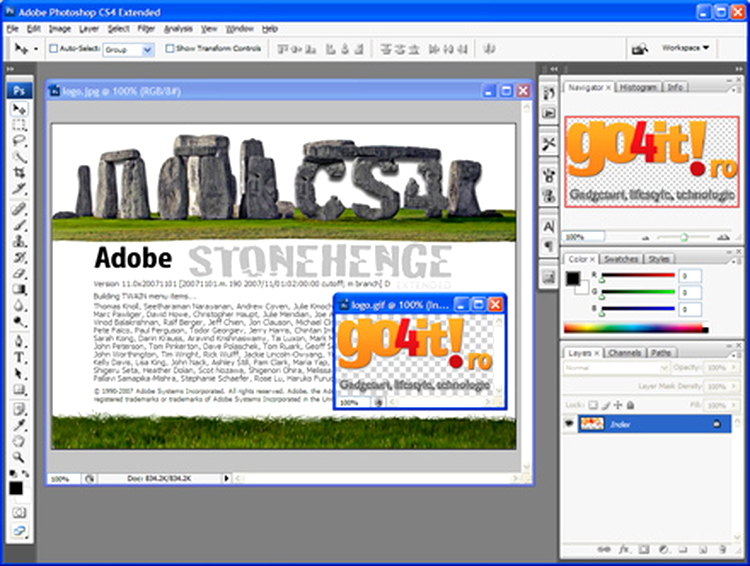
Task: Click the foreground color swatch in toolbox
Action: click(16, 488)
